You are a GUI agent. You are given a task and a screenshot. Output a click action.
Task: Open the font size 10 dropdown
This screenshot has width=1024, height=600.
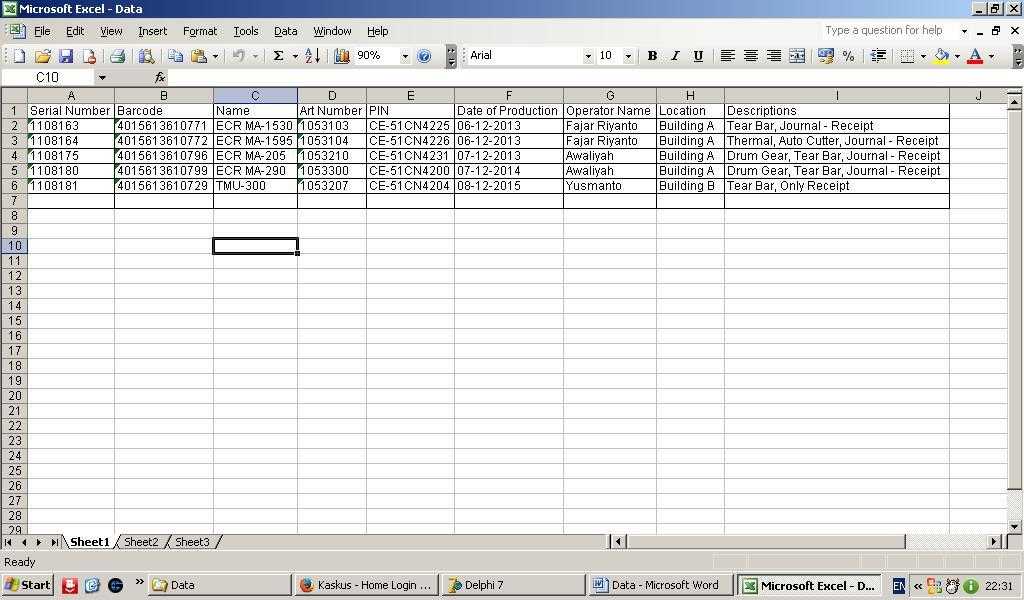click(x=628, y=56)
